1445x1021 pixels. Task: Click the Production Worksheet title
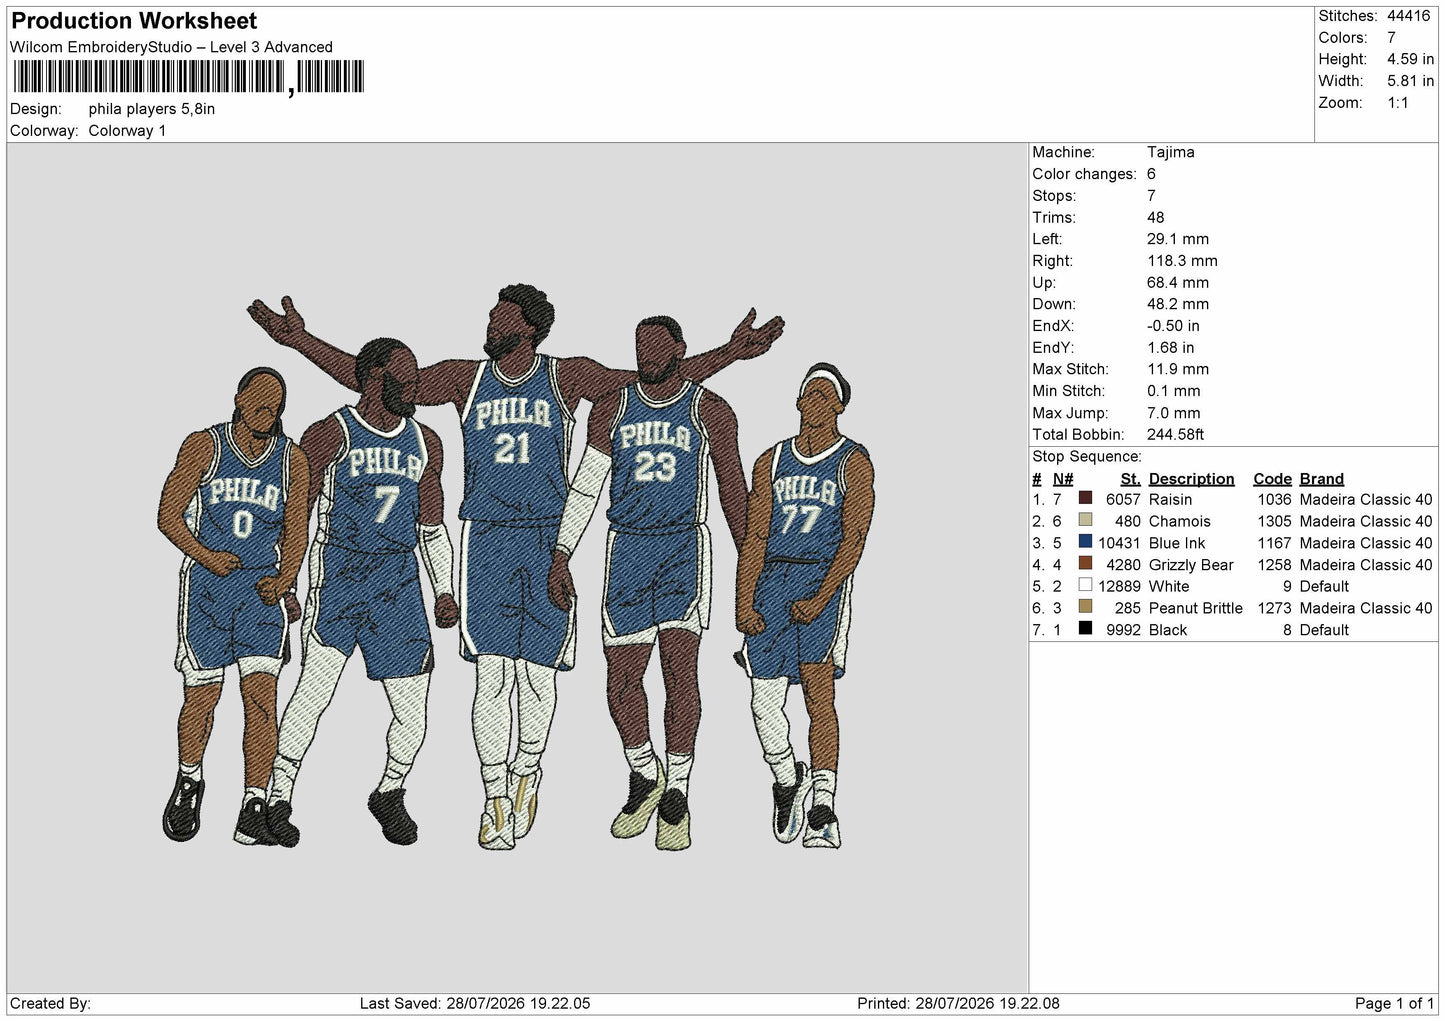click(x=134, y=20)
